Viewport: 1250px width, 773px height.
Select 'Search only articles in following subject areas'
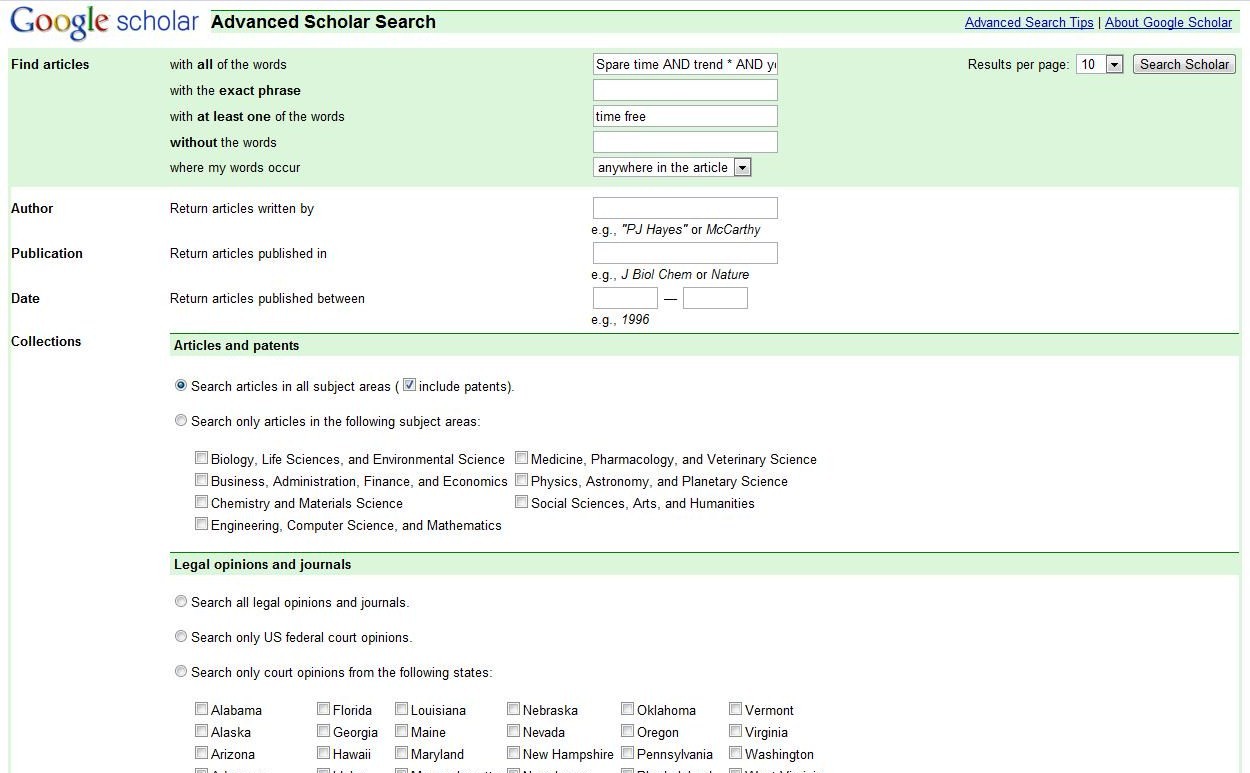click(181, 420)
